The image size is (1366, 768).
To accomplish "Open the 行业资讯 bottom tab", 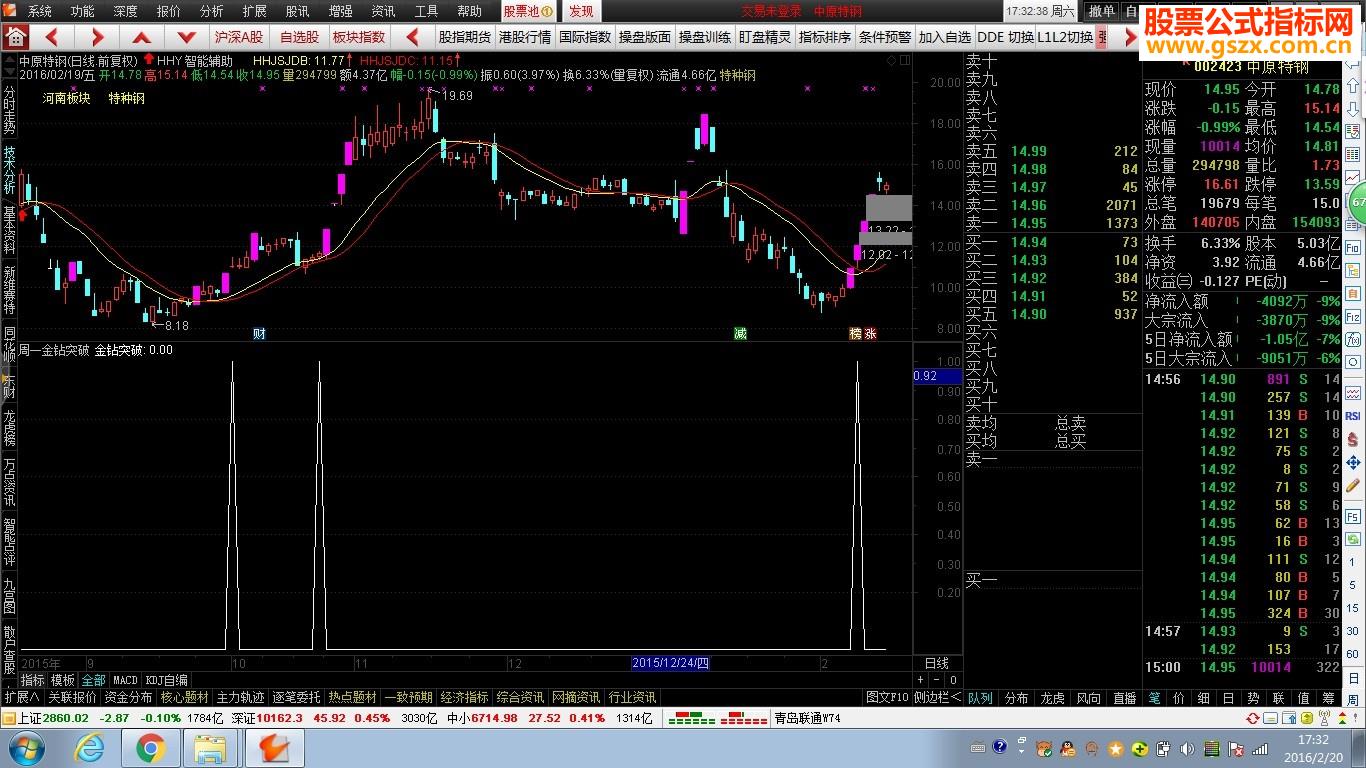I will coord(632,697).
